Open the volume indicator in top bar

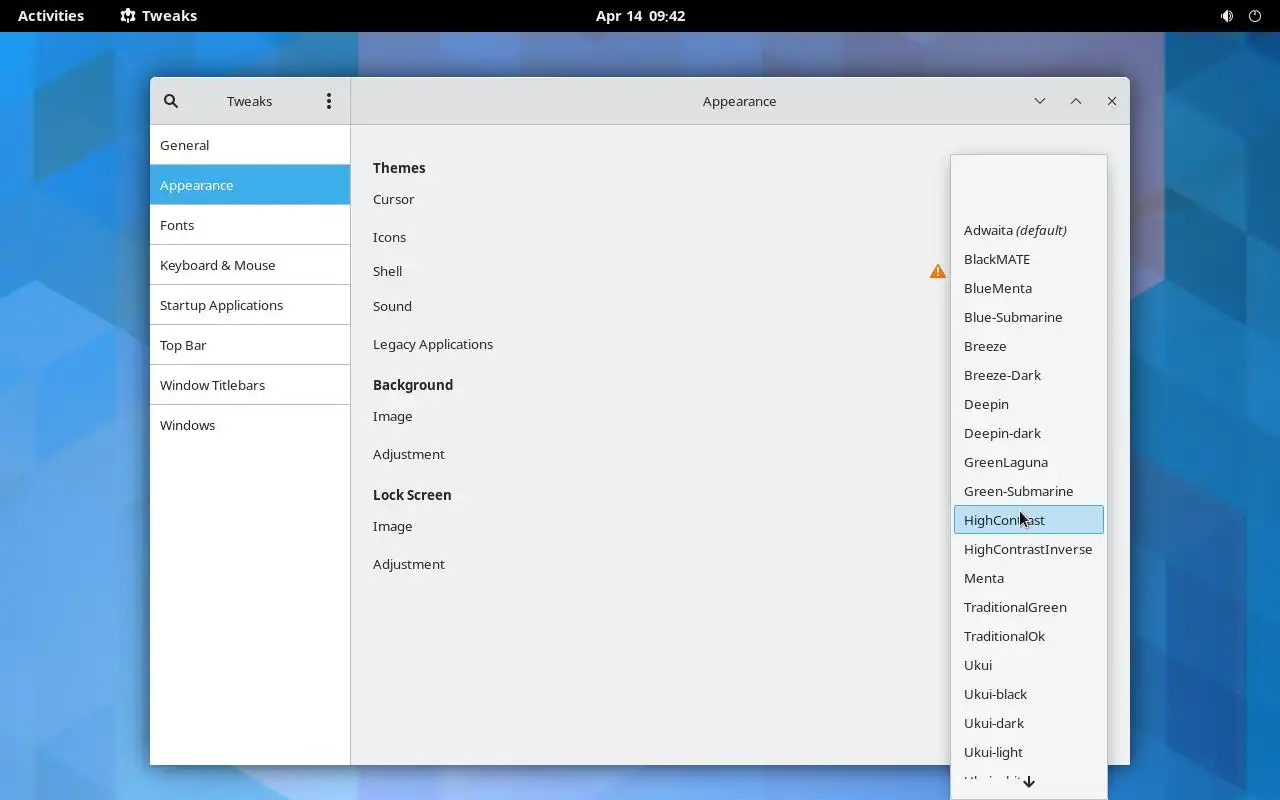pos(1227,16)
